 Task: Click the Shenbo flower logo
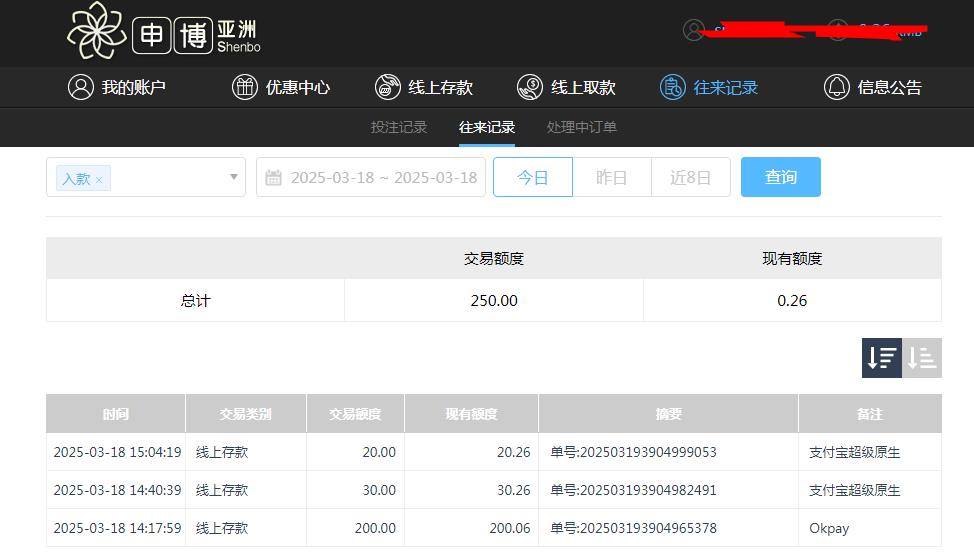[x=96, y=31]
